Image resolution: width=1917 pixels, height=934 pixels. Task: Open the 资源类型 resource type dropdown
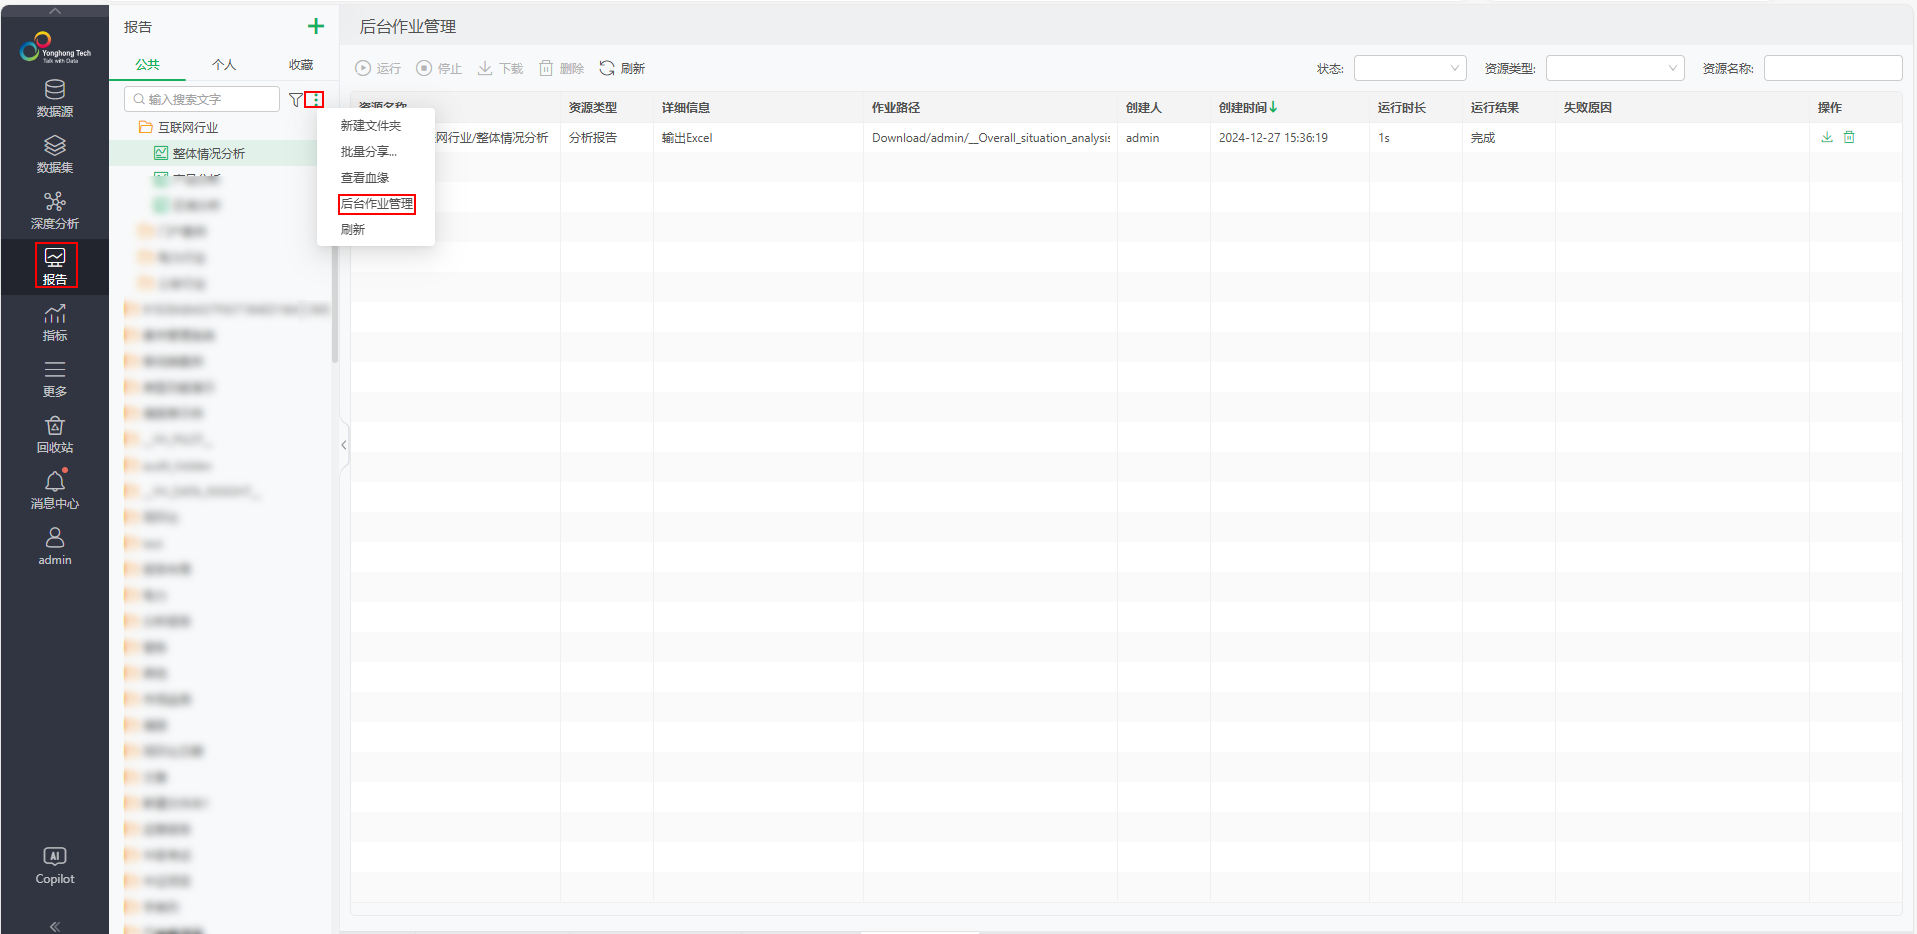coord(1615,68)
